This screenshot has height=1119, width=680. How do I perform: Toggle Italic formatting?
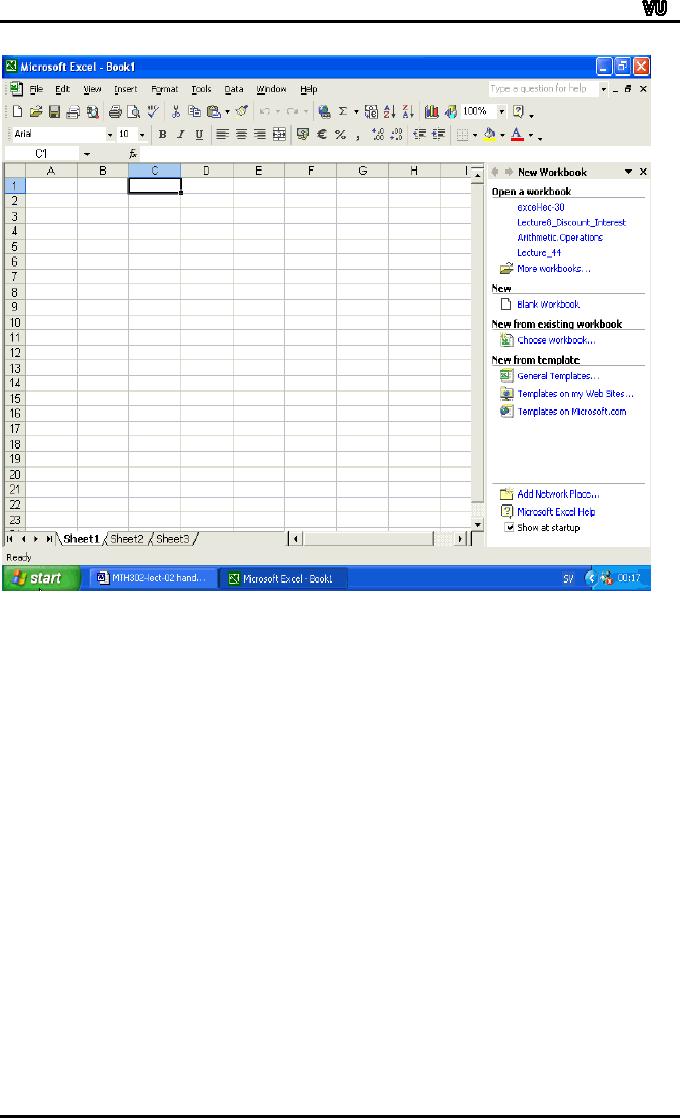[181, 134]
